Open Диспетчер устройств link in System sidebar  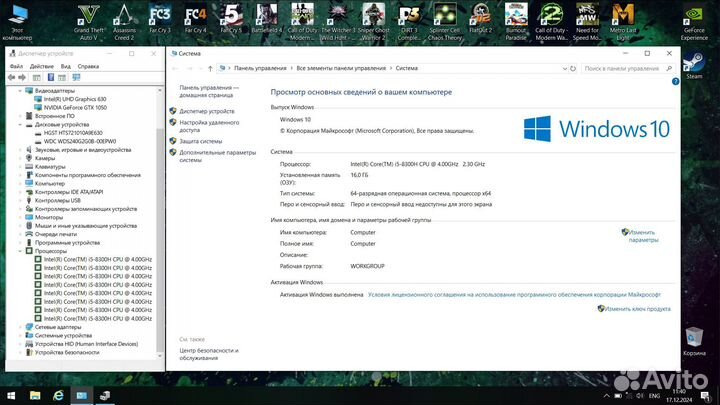click(207, 111)
